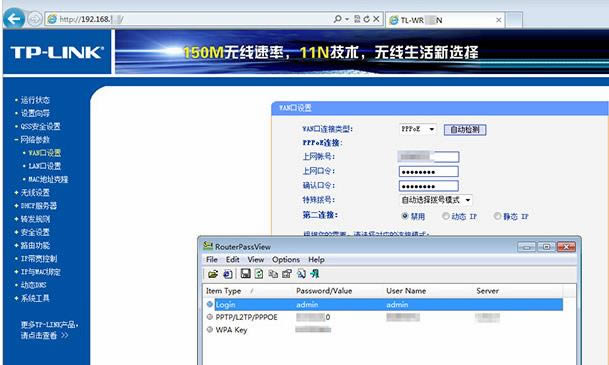This screenshot has height=365, width=609.
Task: Select the TL-WR browser tab
Action: [x=445, y=20]
